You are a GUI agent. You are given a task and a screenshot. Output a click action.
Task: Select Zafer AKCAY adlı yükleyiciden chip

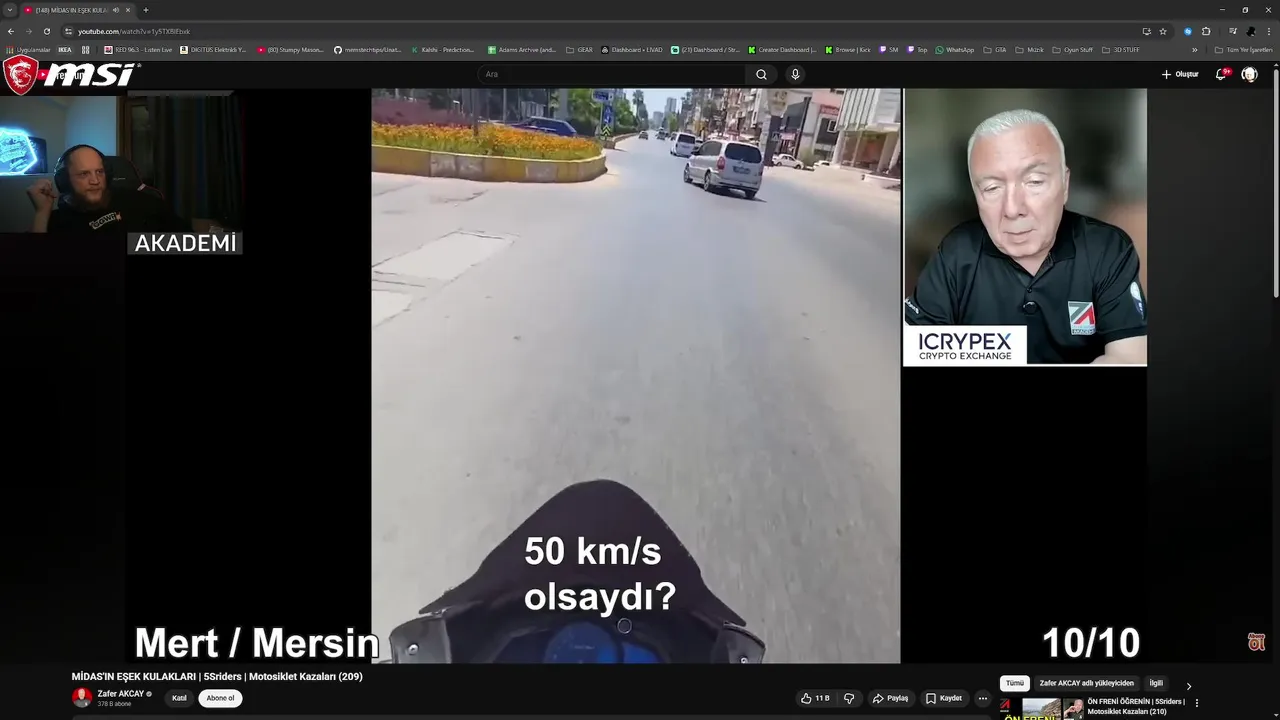pos(1086,683)
